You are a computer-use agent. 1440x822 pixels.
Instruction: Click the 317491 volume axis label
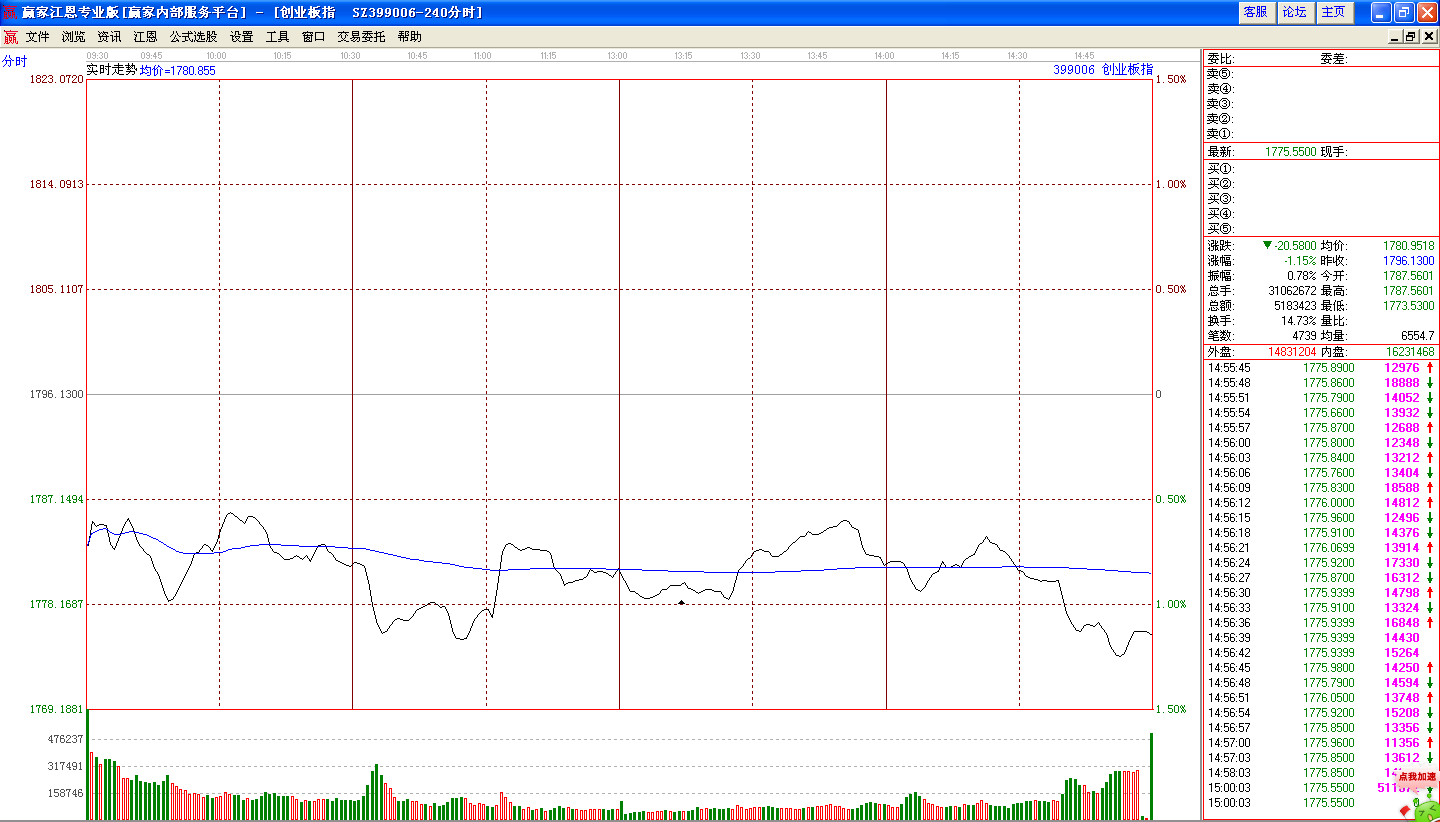click(x=64, y=766)
